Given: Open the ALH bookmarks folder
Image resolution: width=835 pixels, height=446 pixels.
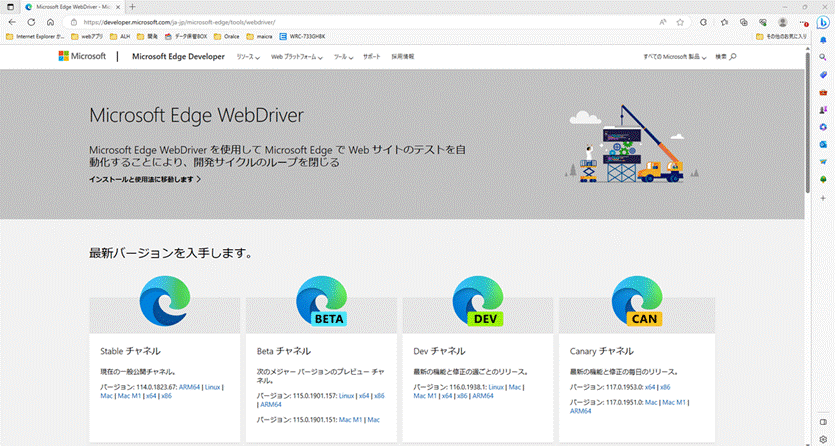Looking at the screenshot, I should 120,37.
